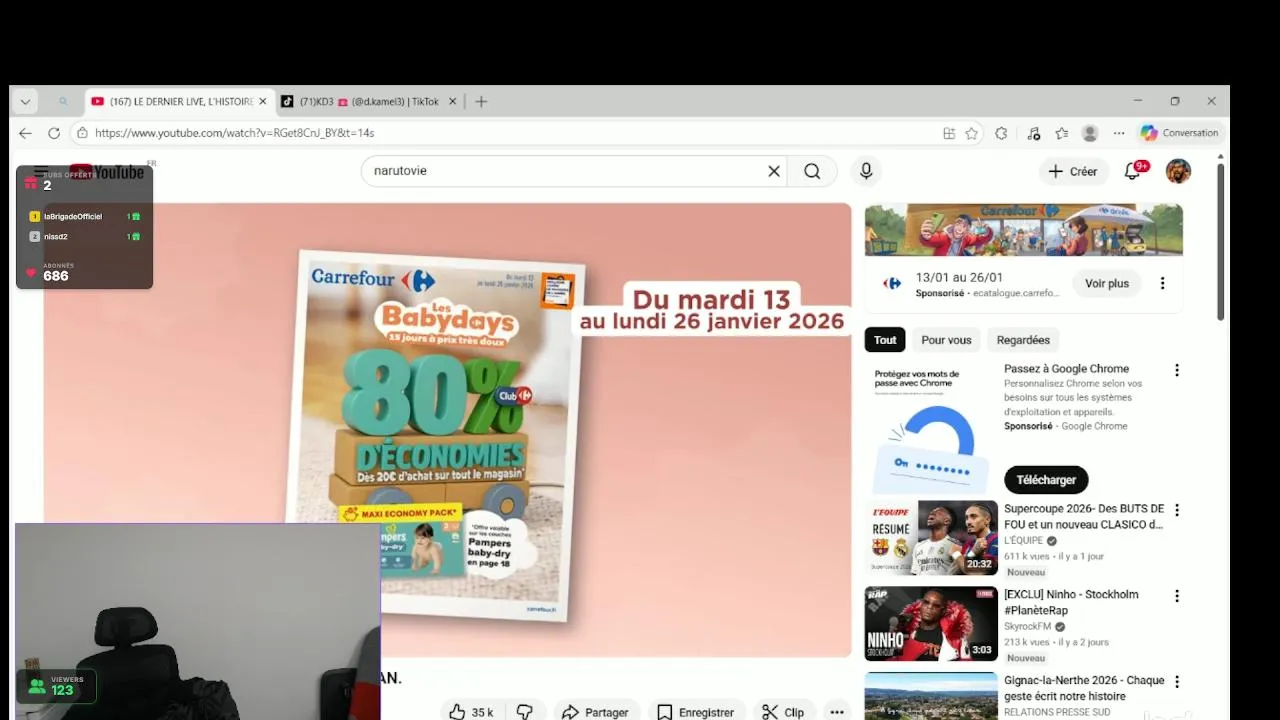
Task: Open Supercoupe 2026 video thumbnail
Action: 931,538
